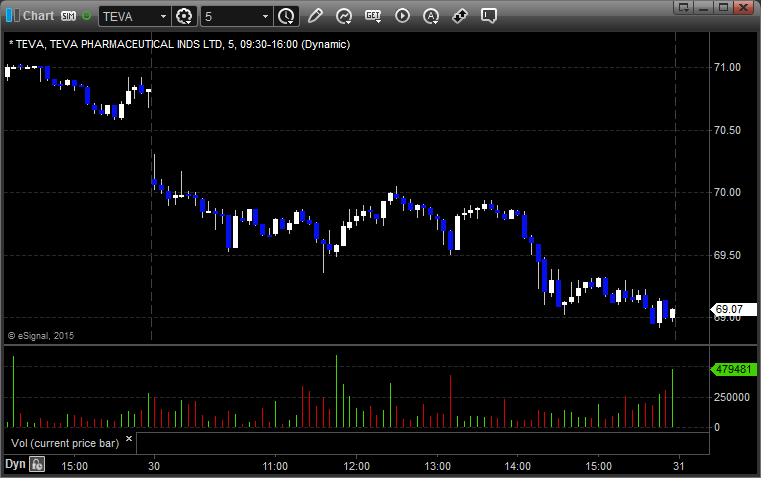Click the 70.00 price axis label
Image resolution: width=761 pixels, height=478 pixels.
pyautogui.click(x=727, y=193)
